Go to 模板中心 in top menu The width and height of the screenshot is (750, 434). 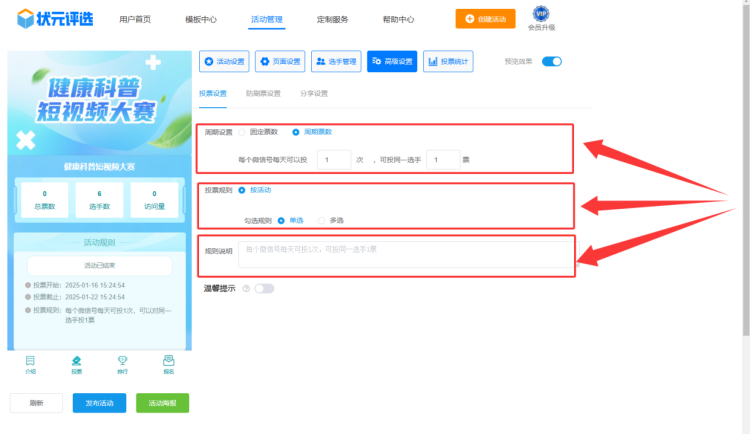[x=201, y=19]
